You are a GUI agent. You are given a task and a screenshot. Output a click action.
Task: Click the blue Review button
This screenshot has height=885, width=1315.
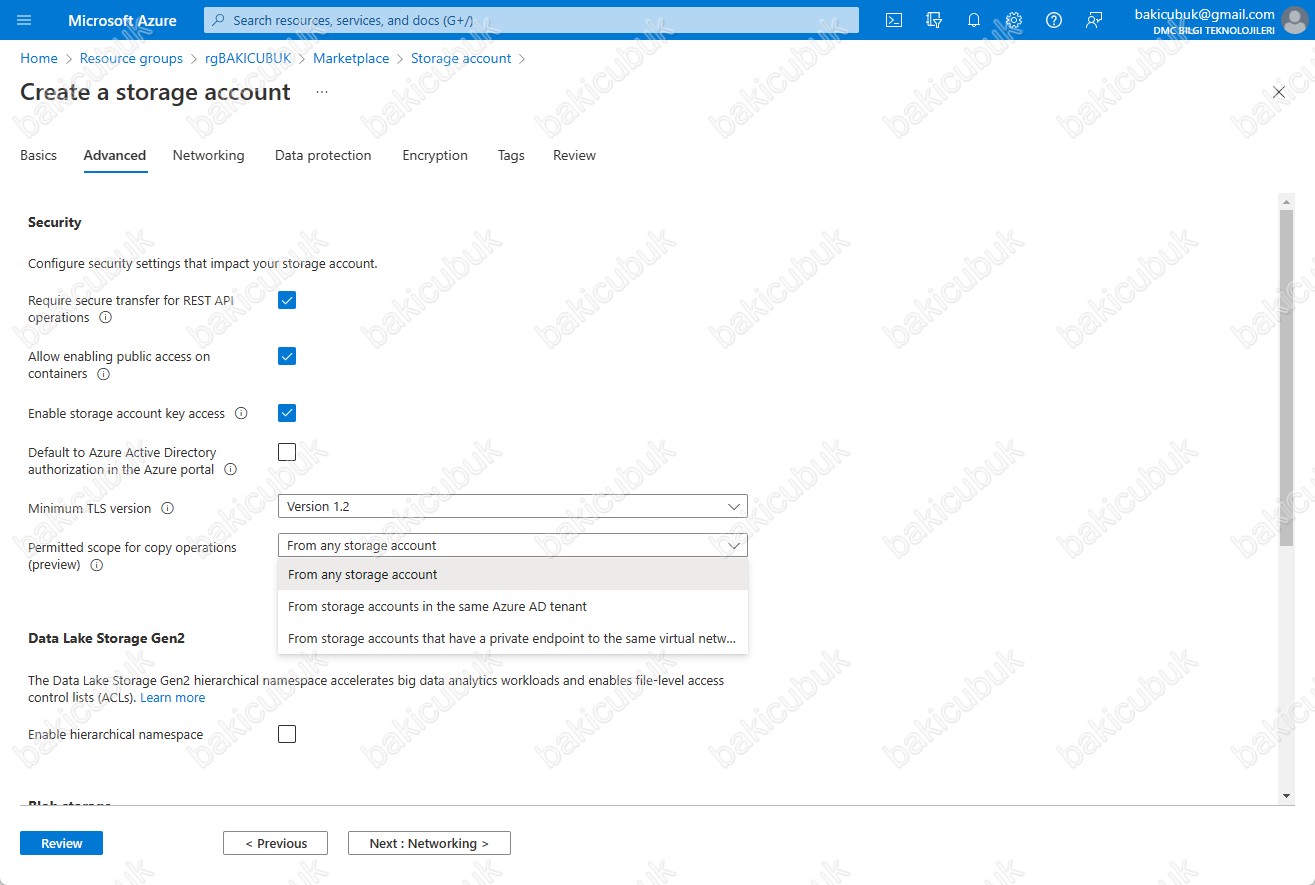click(61, 843)
